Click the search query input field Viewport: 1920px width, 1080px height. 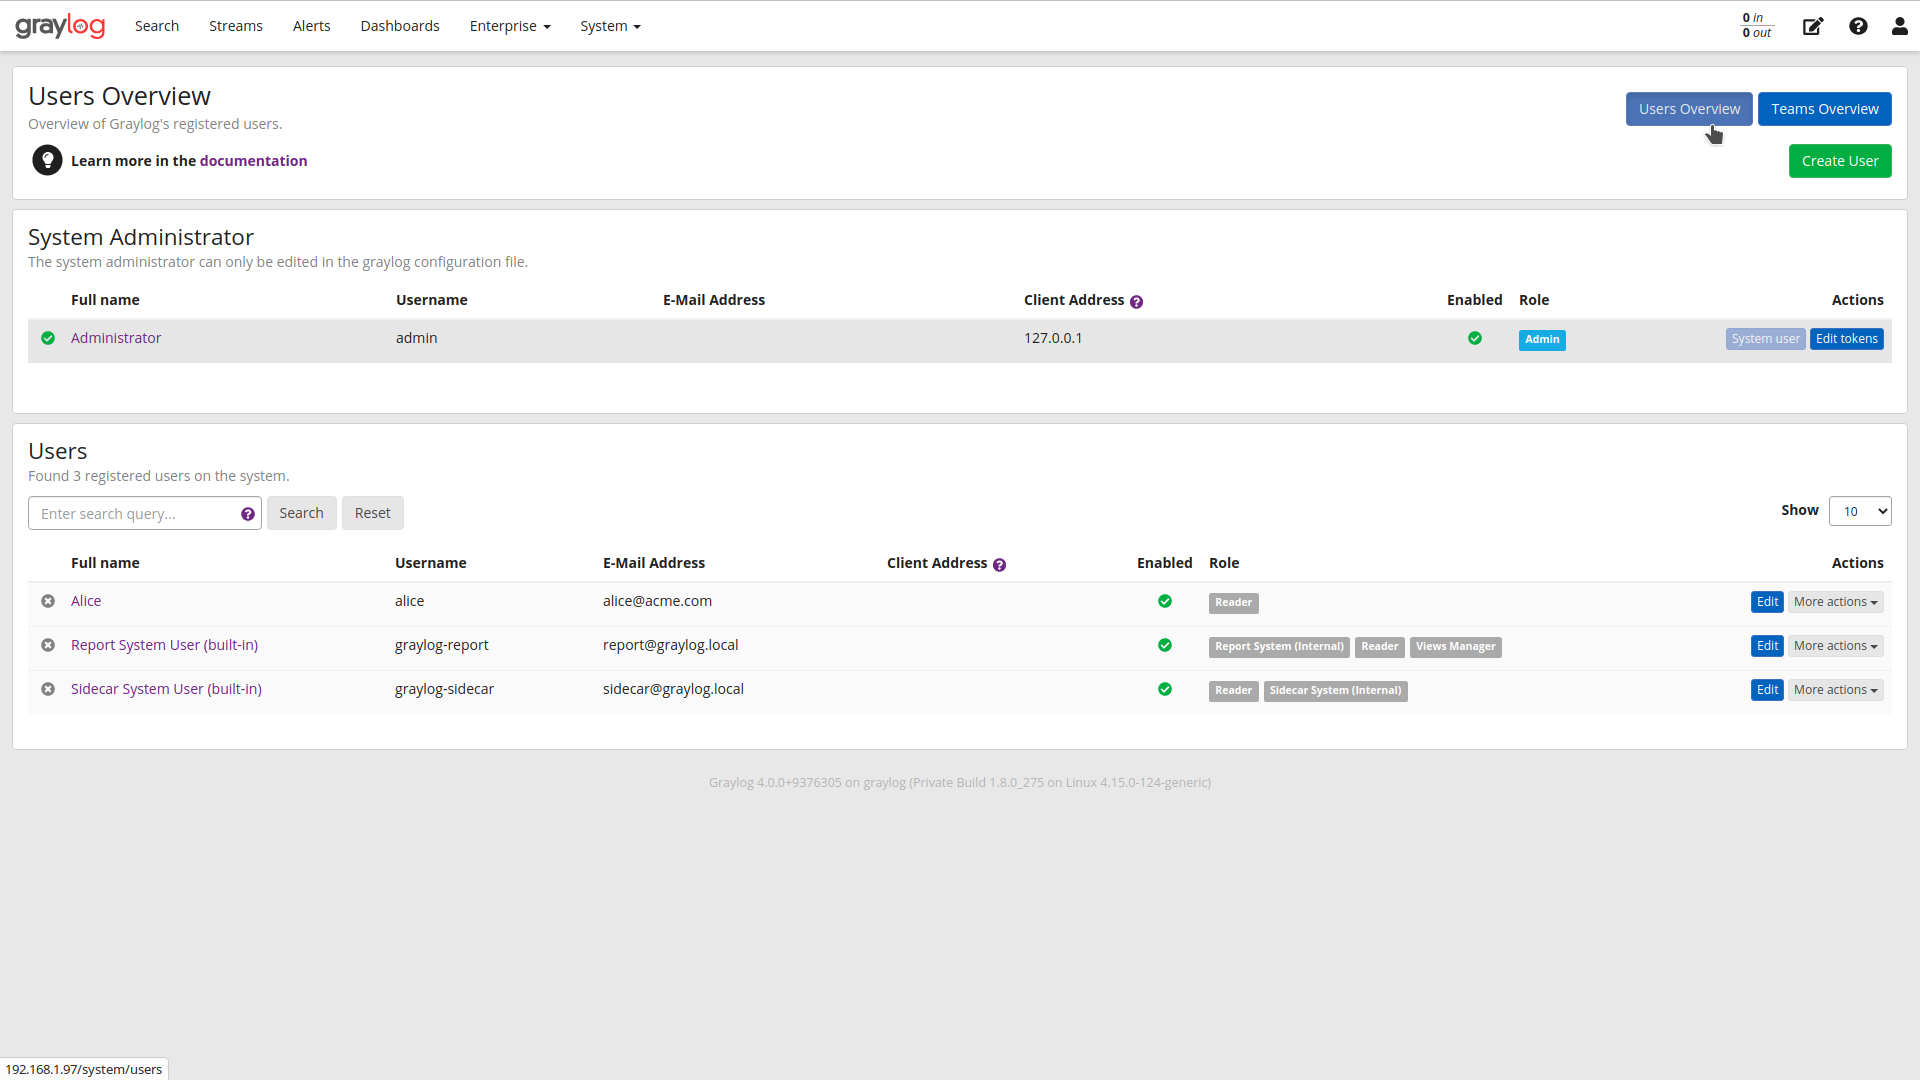[135, 514]
